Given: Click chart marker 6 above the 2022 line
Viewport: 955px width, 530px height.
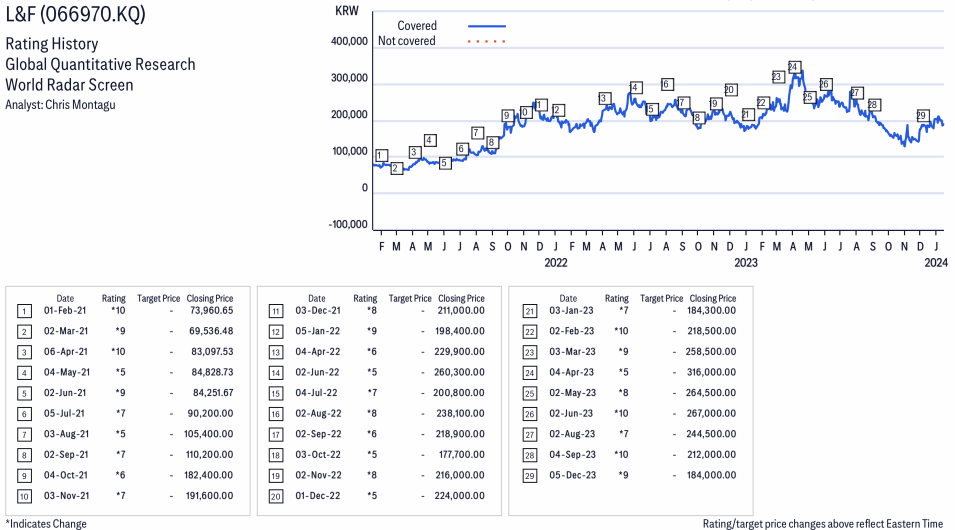Looking at the screenshot, I should pos(667,84).
